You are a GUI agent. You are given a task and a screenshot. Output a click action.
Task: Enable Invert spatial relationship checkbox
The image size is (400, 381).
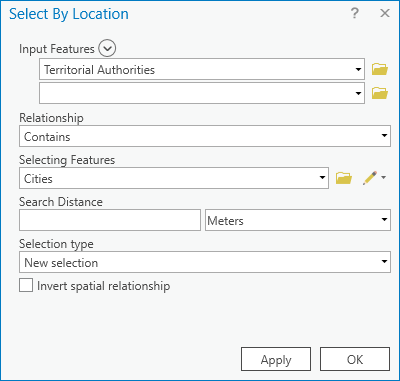tap(26, 286)
